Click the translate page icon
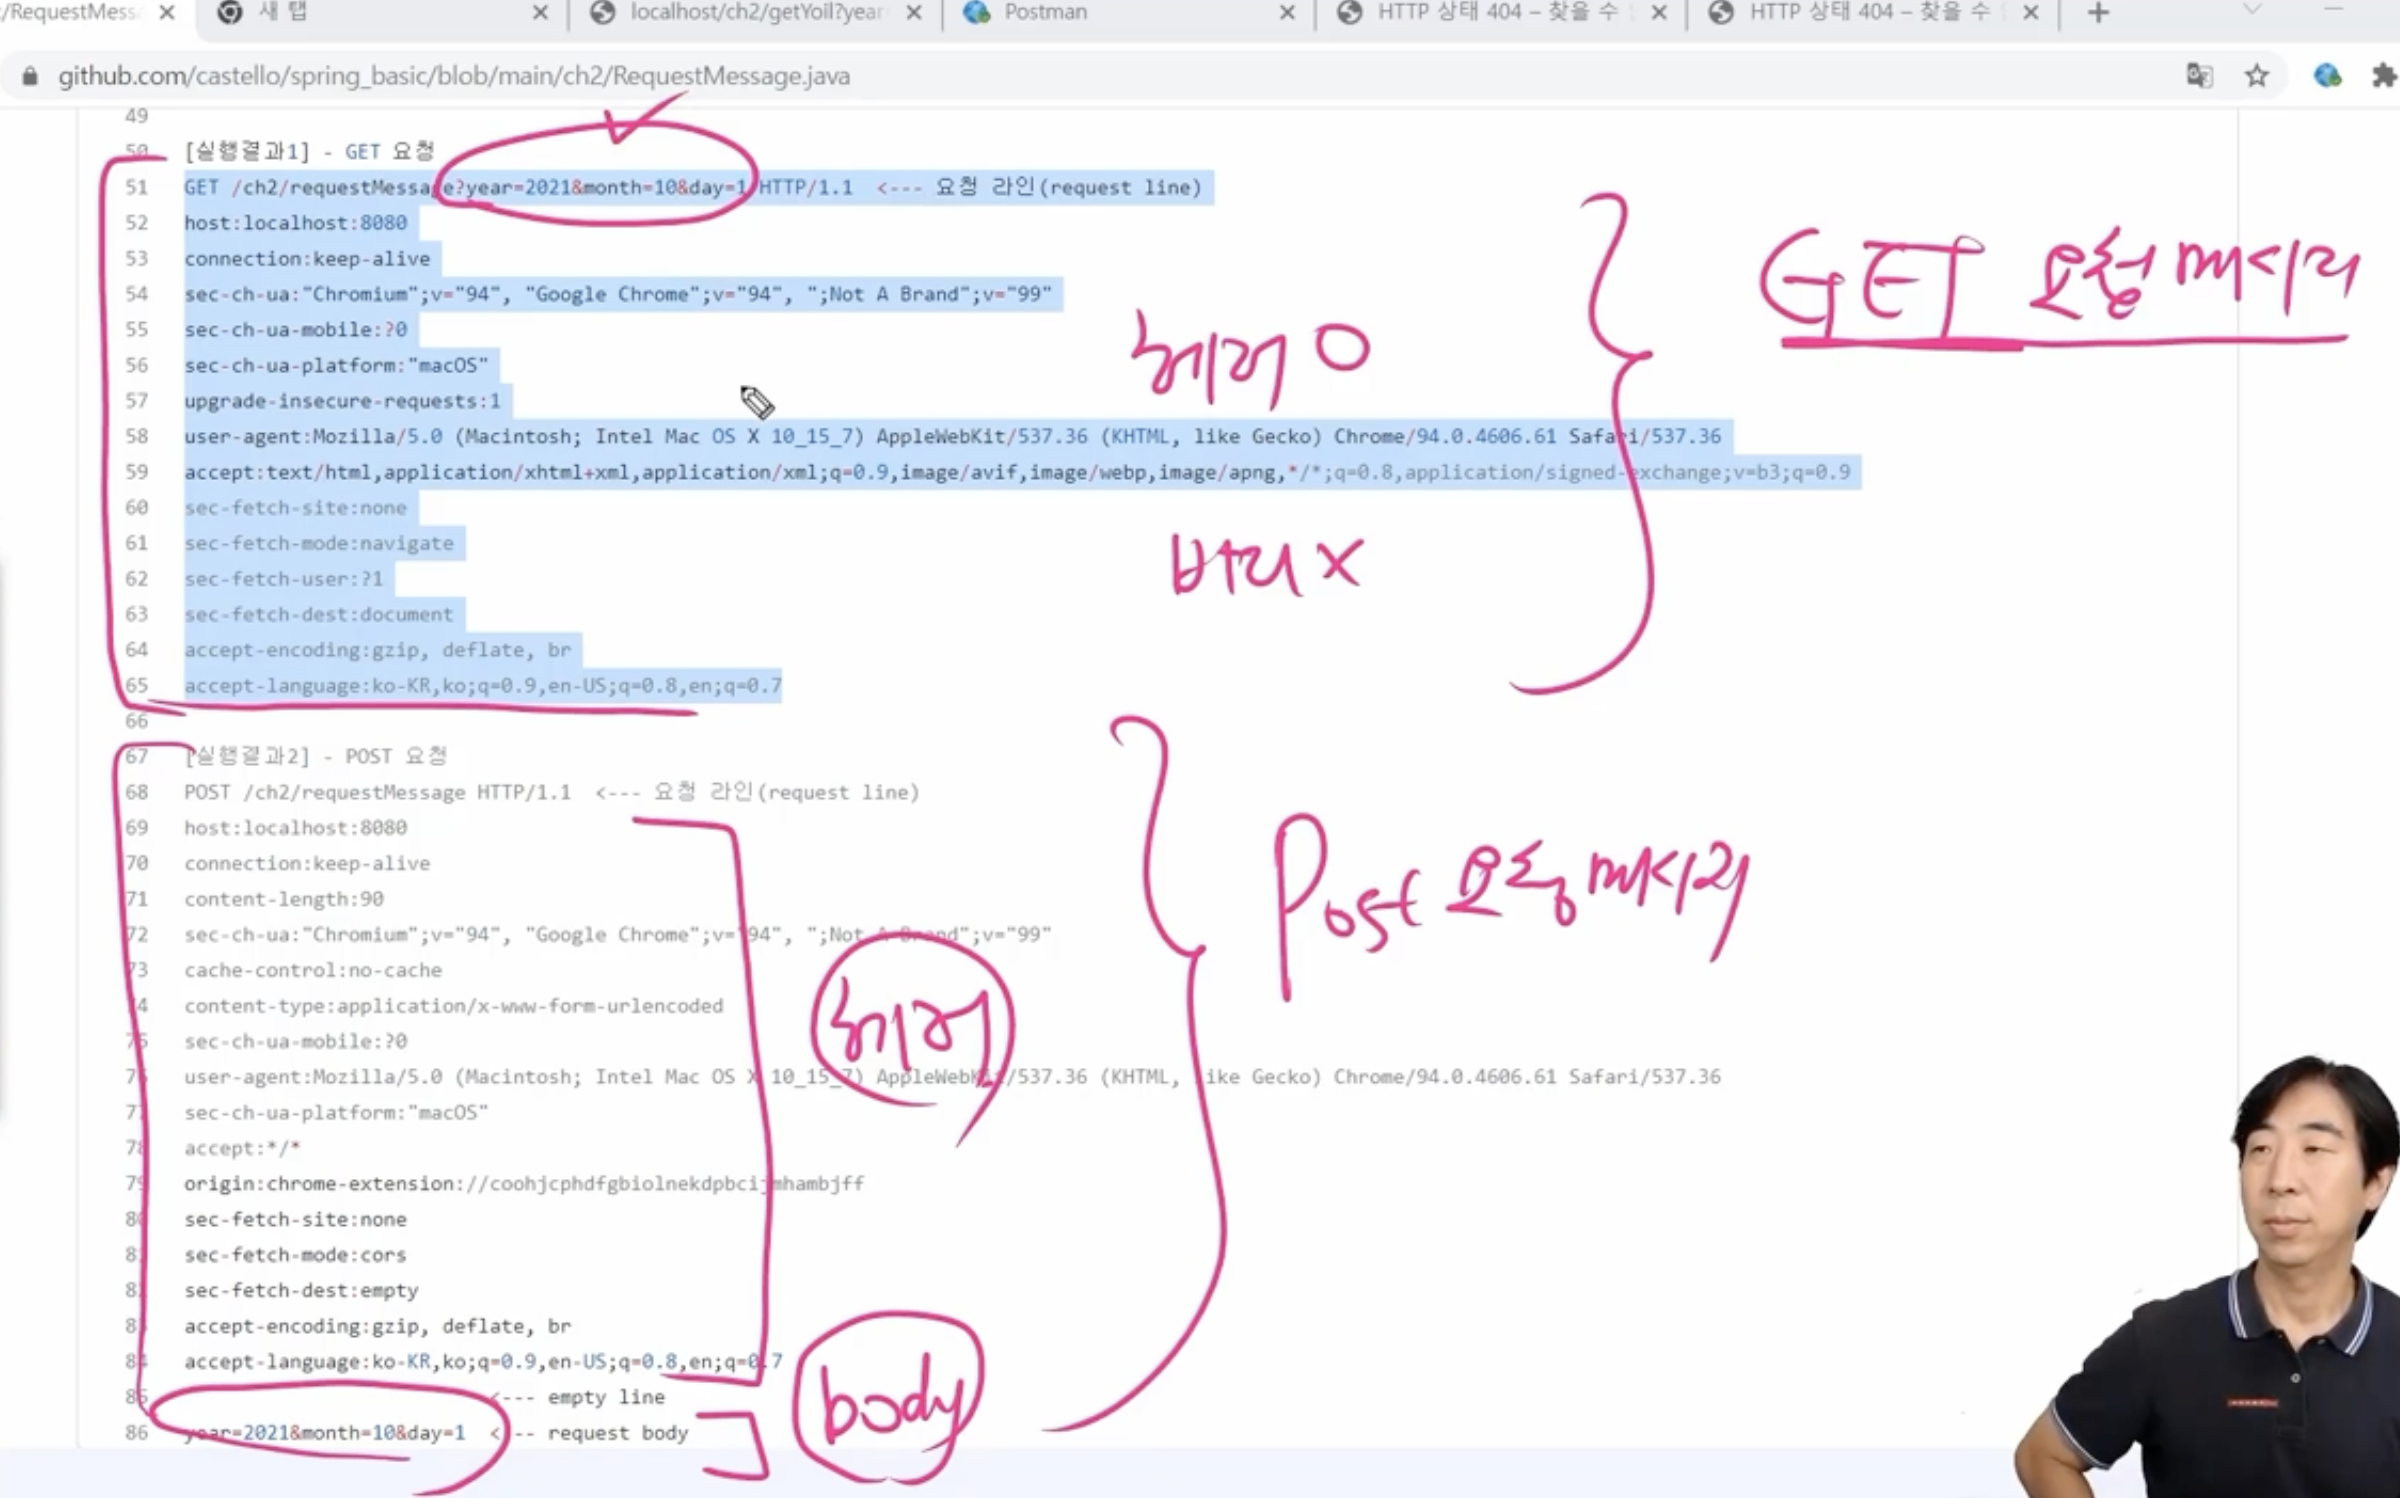 coord(2199,76)
